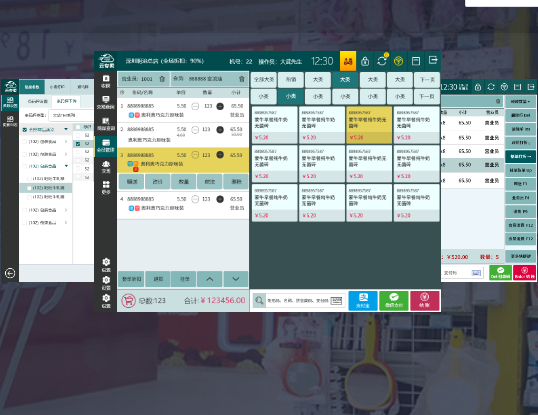Click the logout exit icon in header

(x=433, y=61)
